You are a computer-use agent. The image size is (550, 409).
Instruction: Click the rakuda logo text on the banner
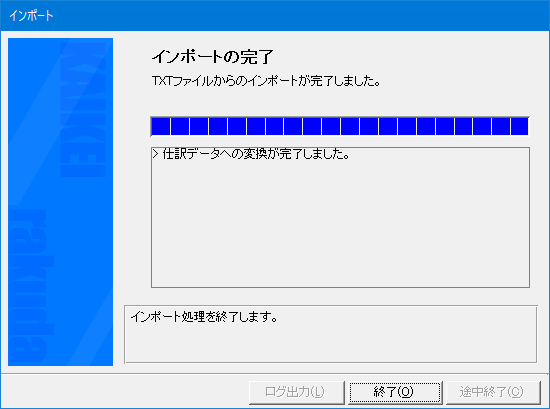point(32,286)
